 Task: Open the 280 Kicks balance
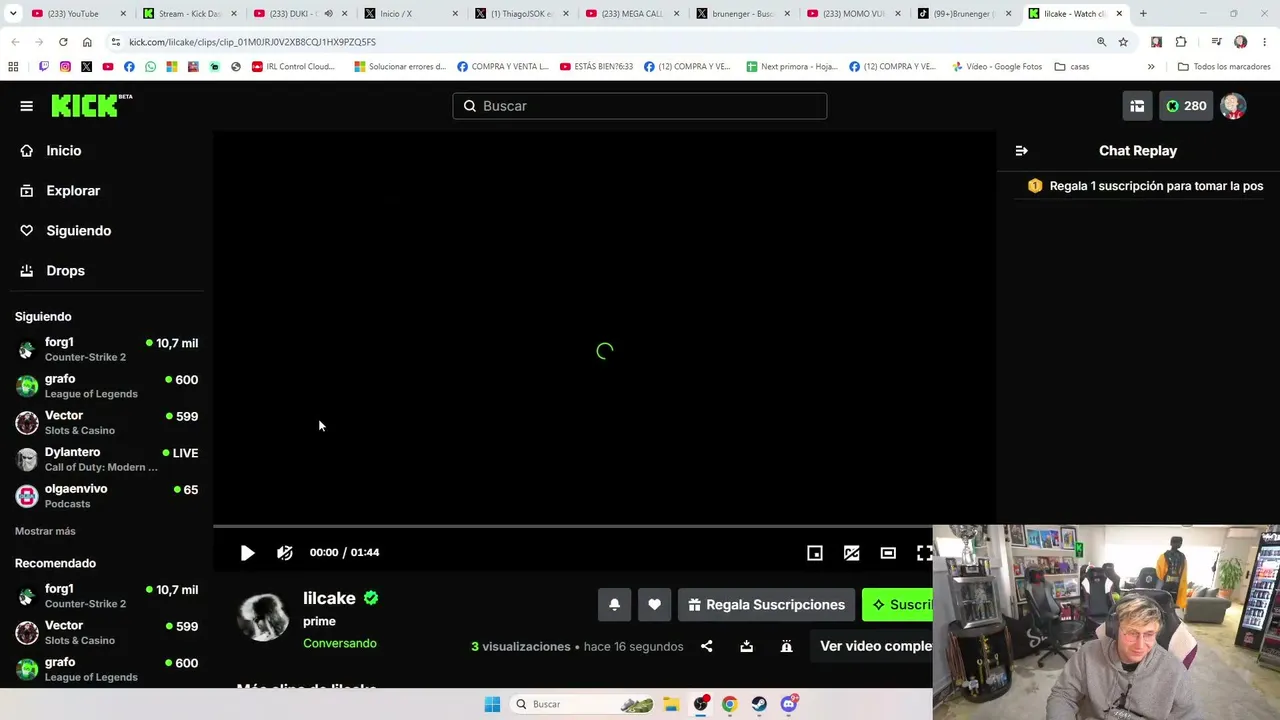point(1186,106)
